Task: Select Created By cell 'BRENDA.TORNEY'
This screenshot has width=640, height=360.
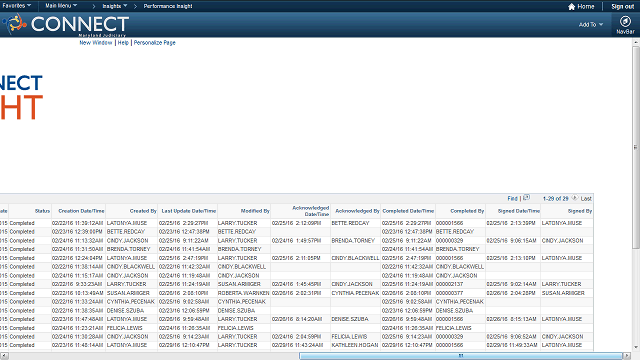Action: (x=129, y=249)
